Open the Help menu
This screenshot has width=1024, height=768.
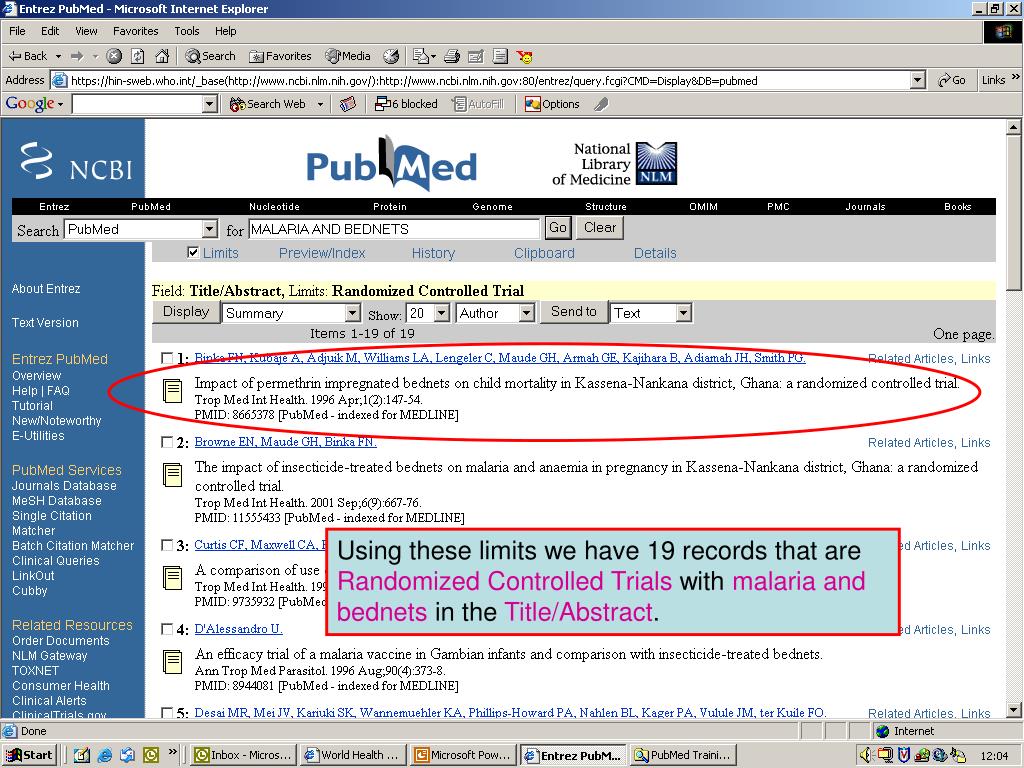[225, 31]
